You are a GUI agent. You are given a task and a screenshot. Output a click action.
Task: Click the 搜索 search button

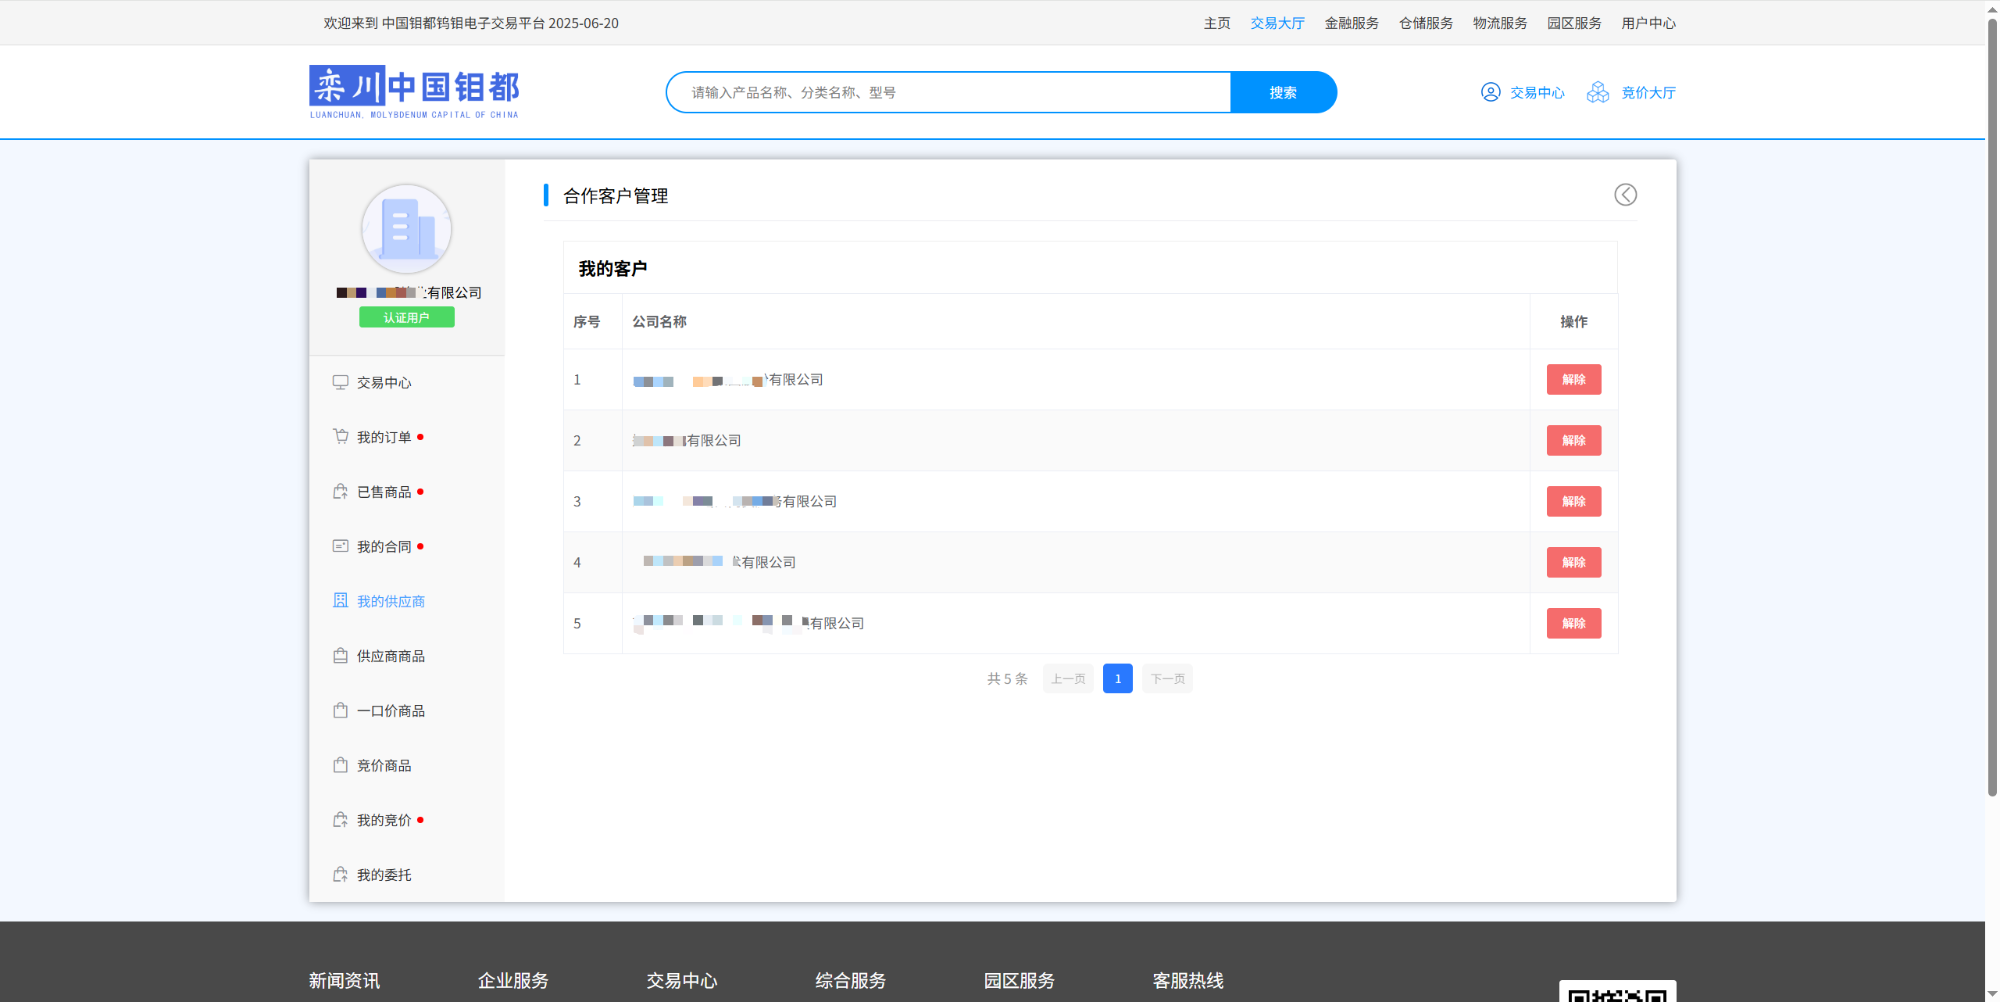click(1283, 93)
